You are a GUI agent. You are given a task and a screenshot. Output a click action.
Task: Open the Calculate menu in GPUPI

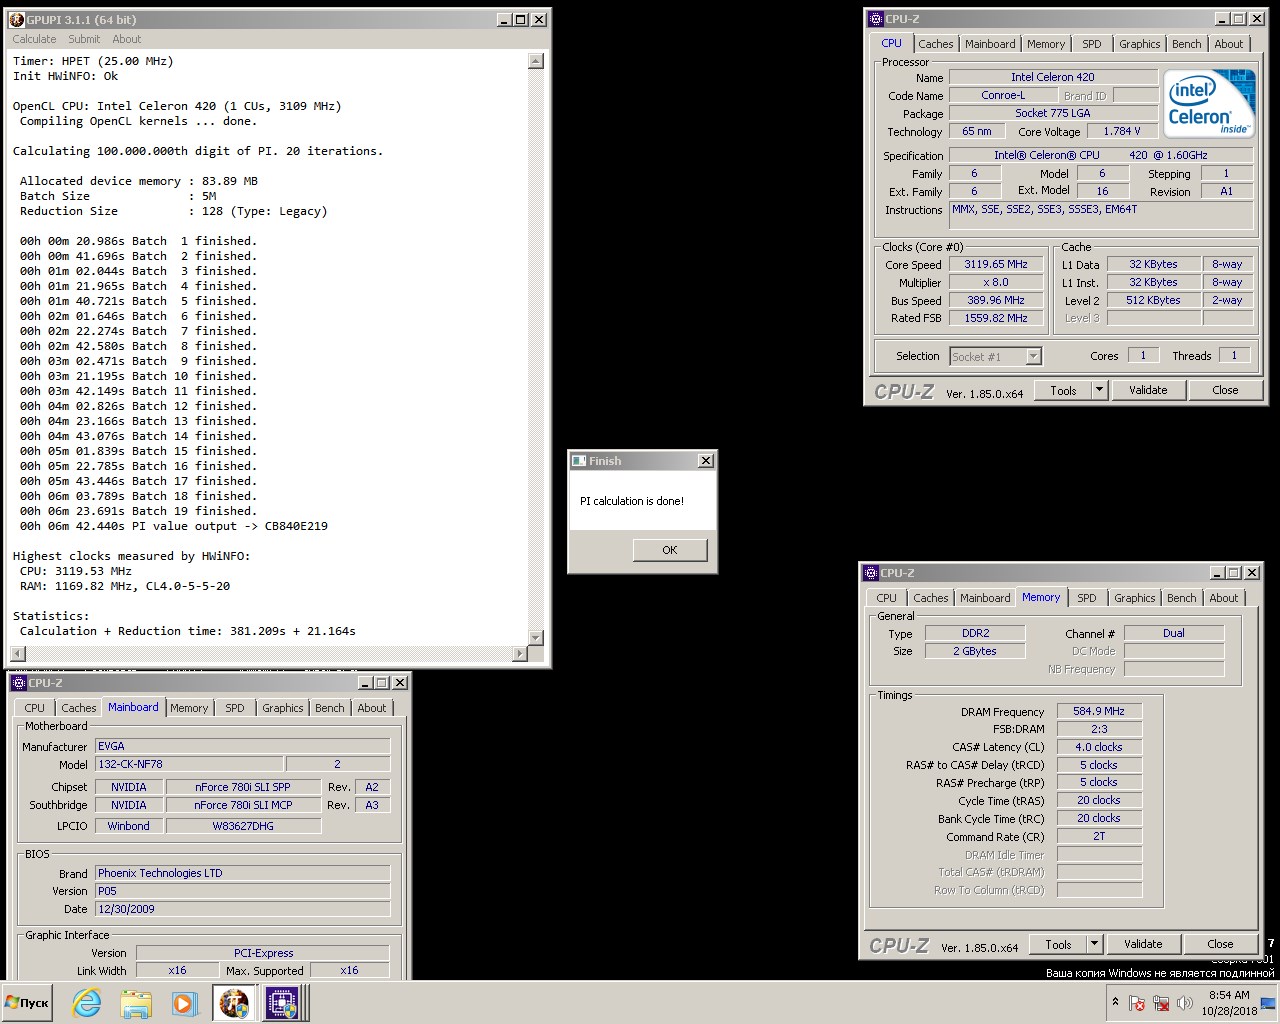click(34, 39)
